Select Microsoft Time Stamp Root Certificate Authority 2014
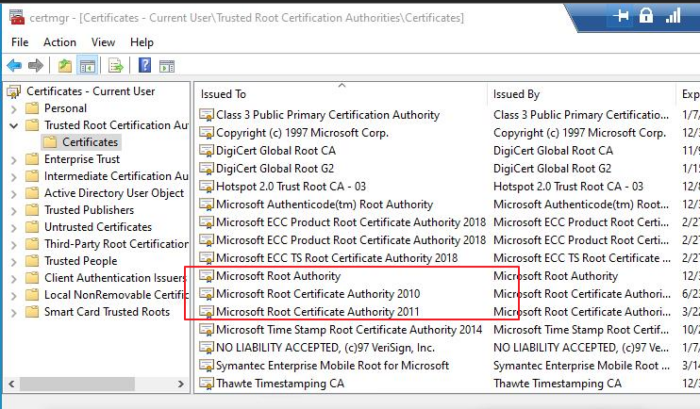Viewport: 700px width, 409px height. (349, 330)
